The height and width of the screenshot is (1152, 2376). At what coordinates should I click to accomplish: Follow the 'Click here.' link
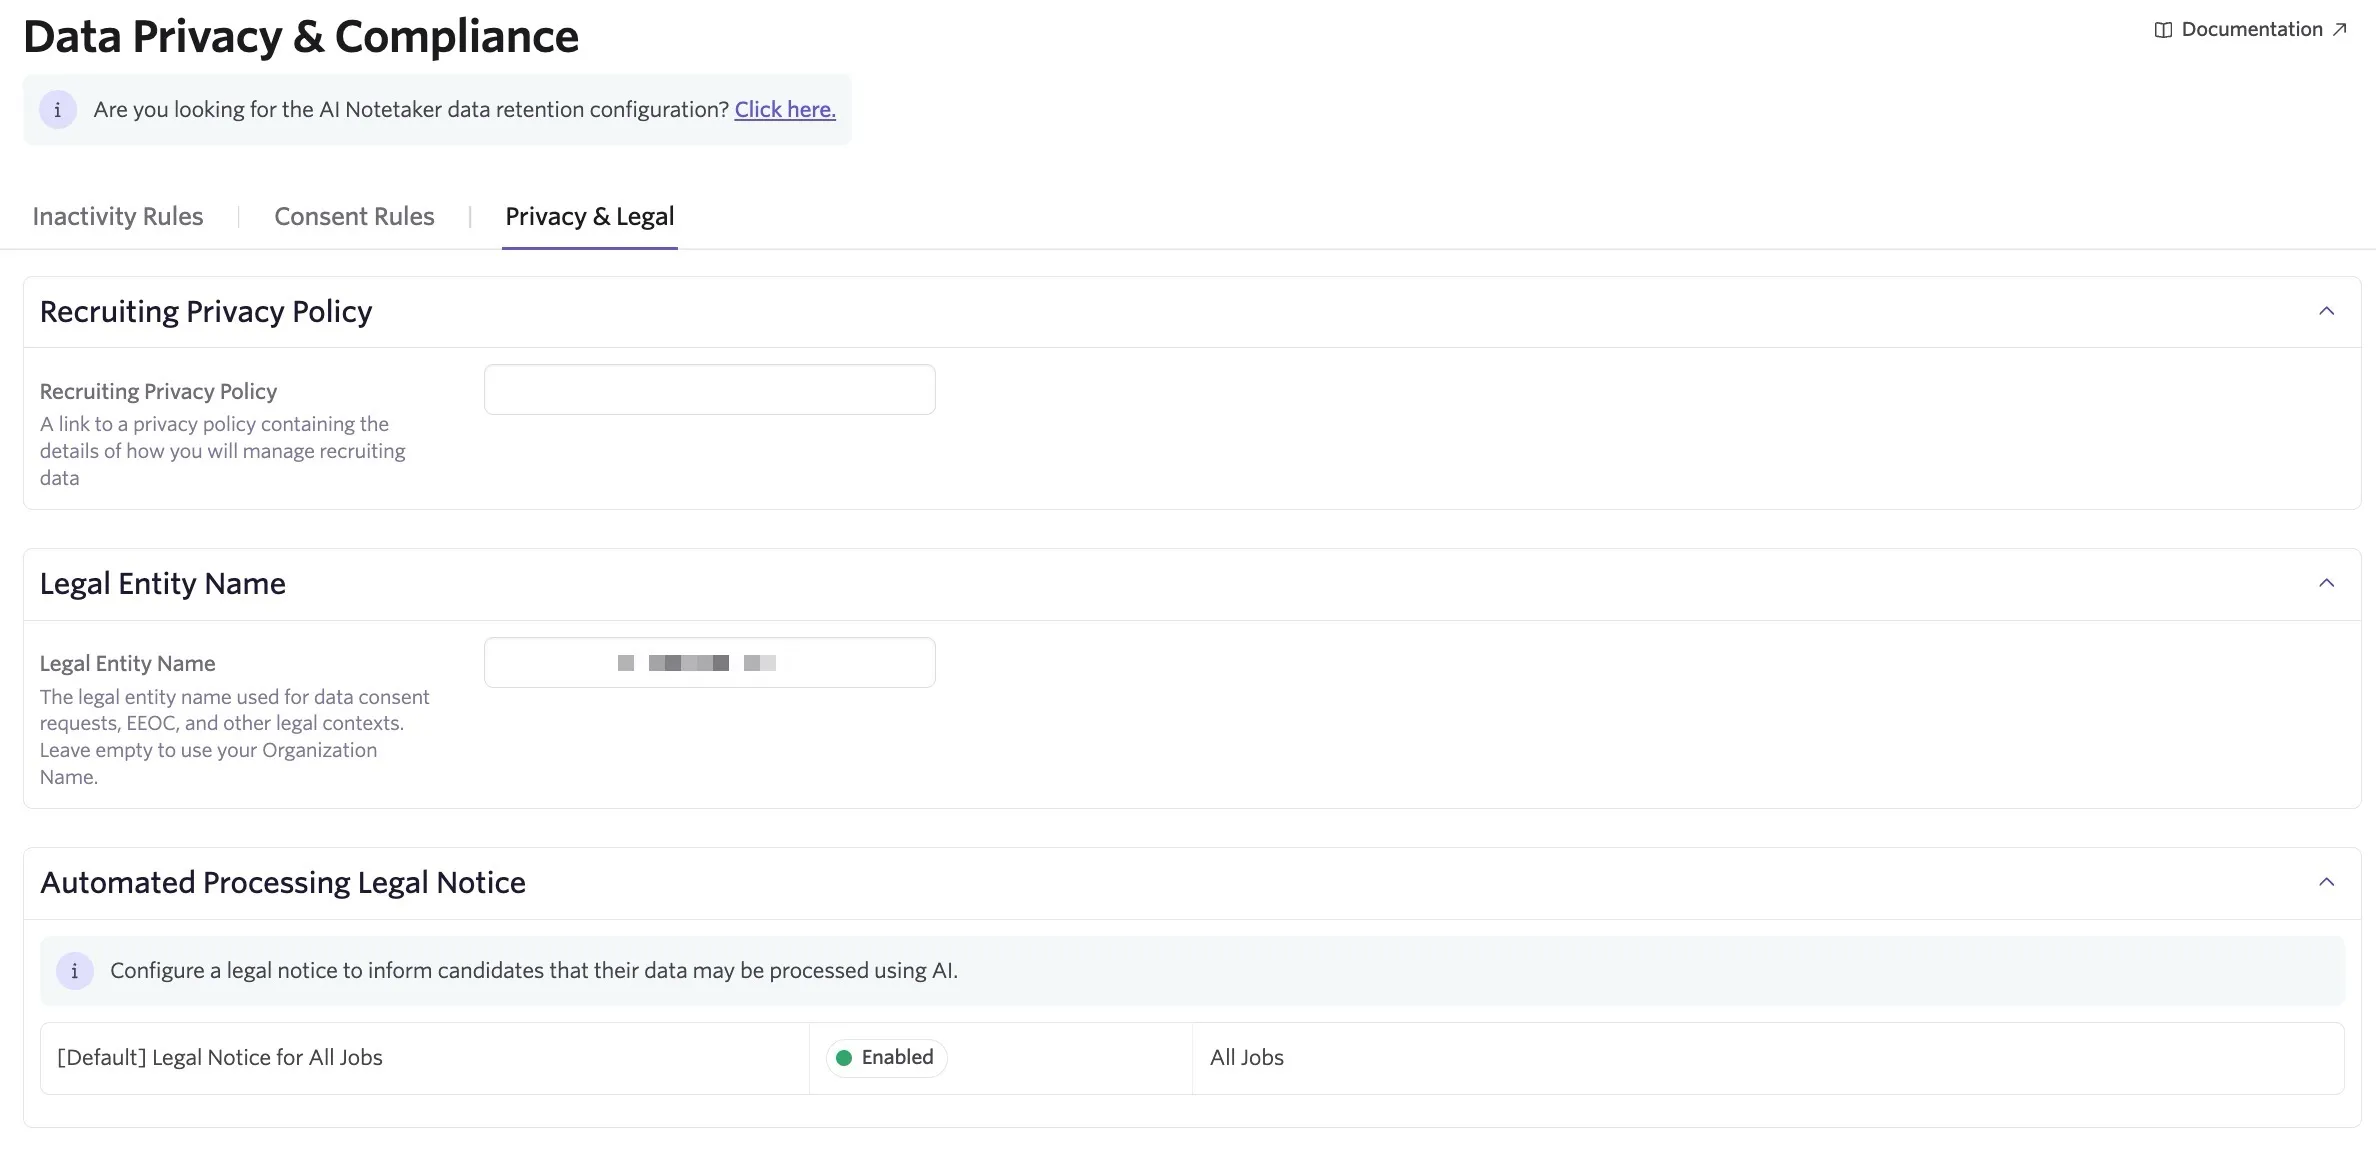click(785, 109)
